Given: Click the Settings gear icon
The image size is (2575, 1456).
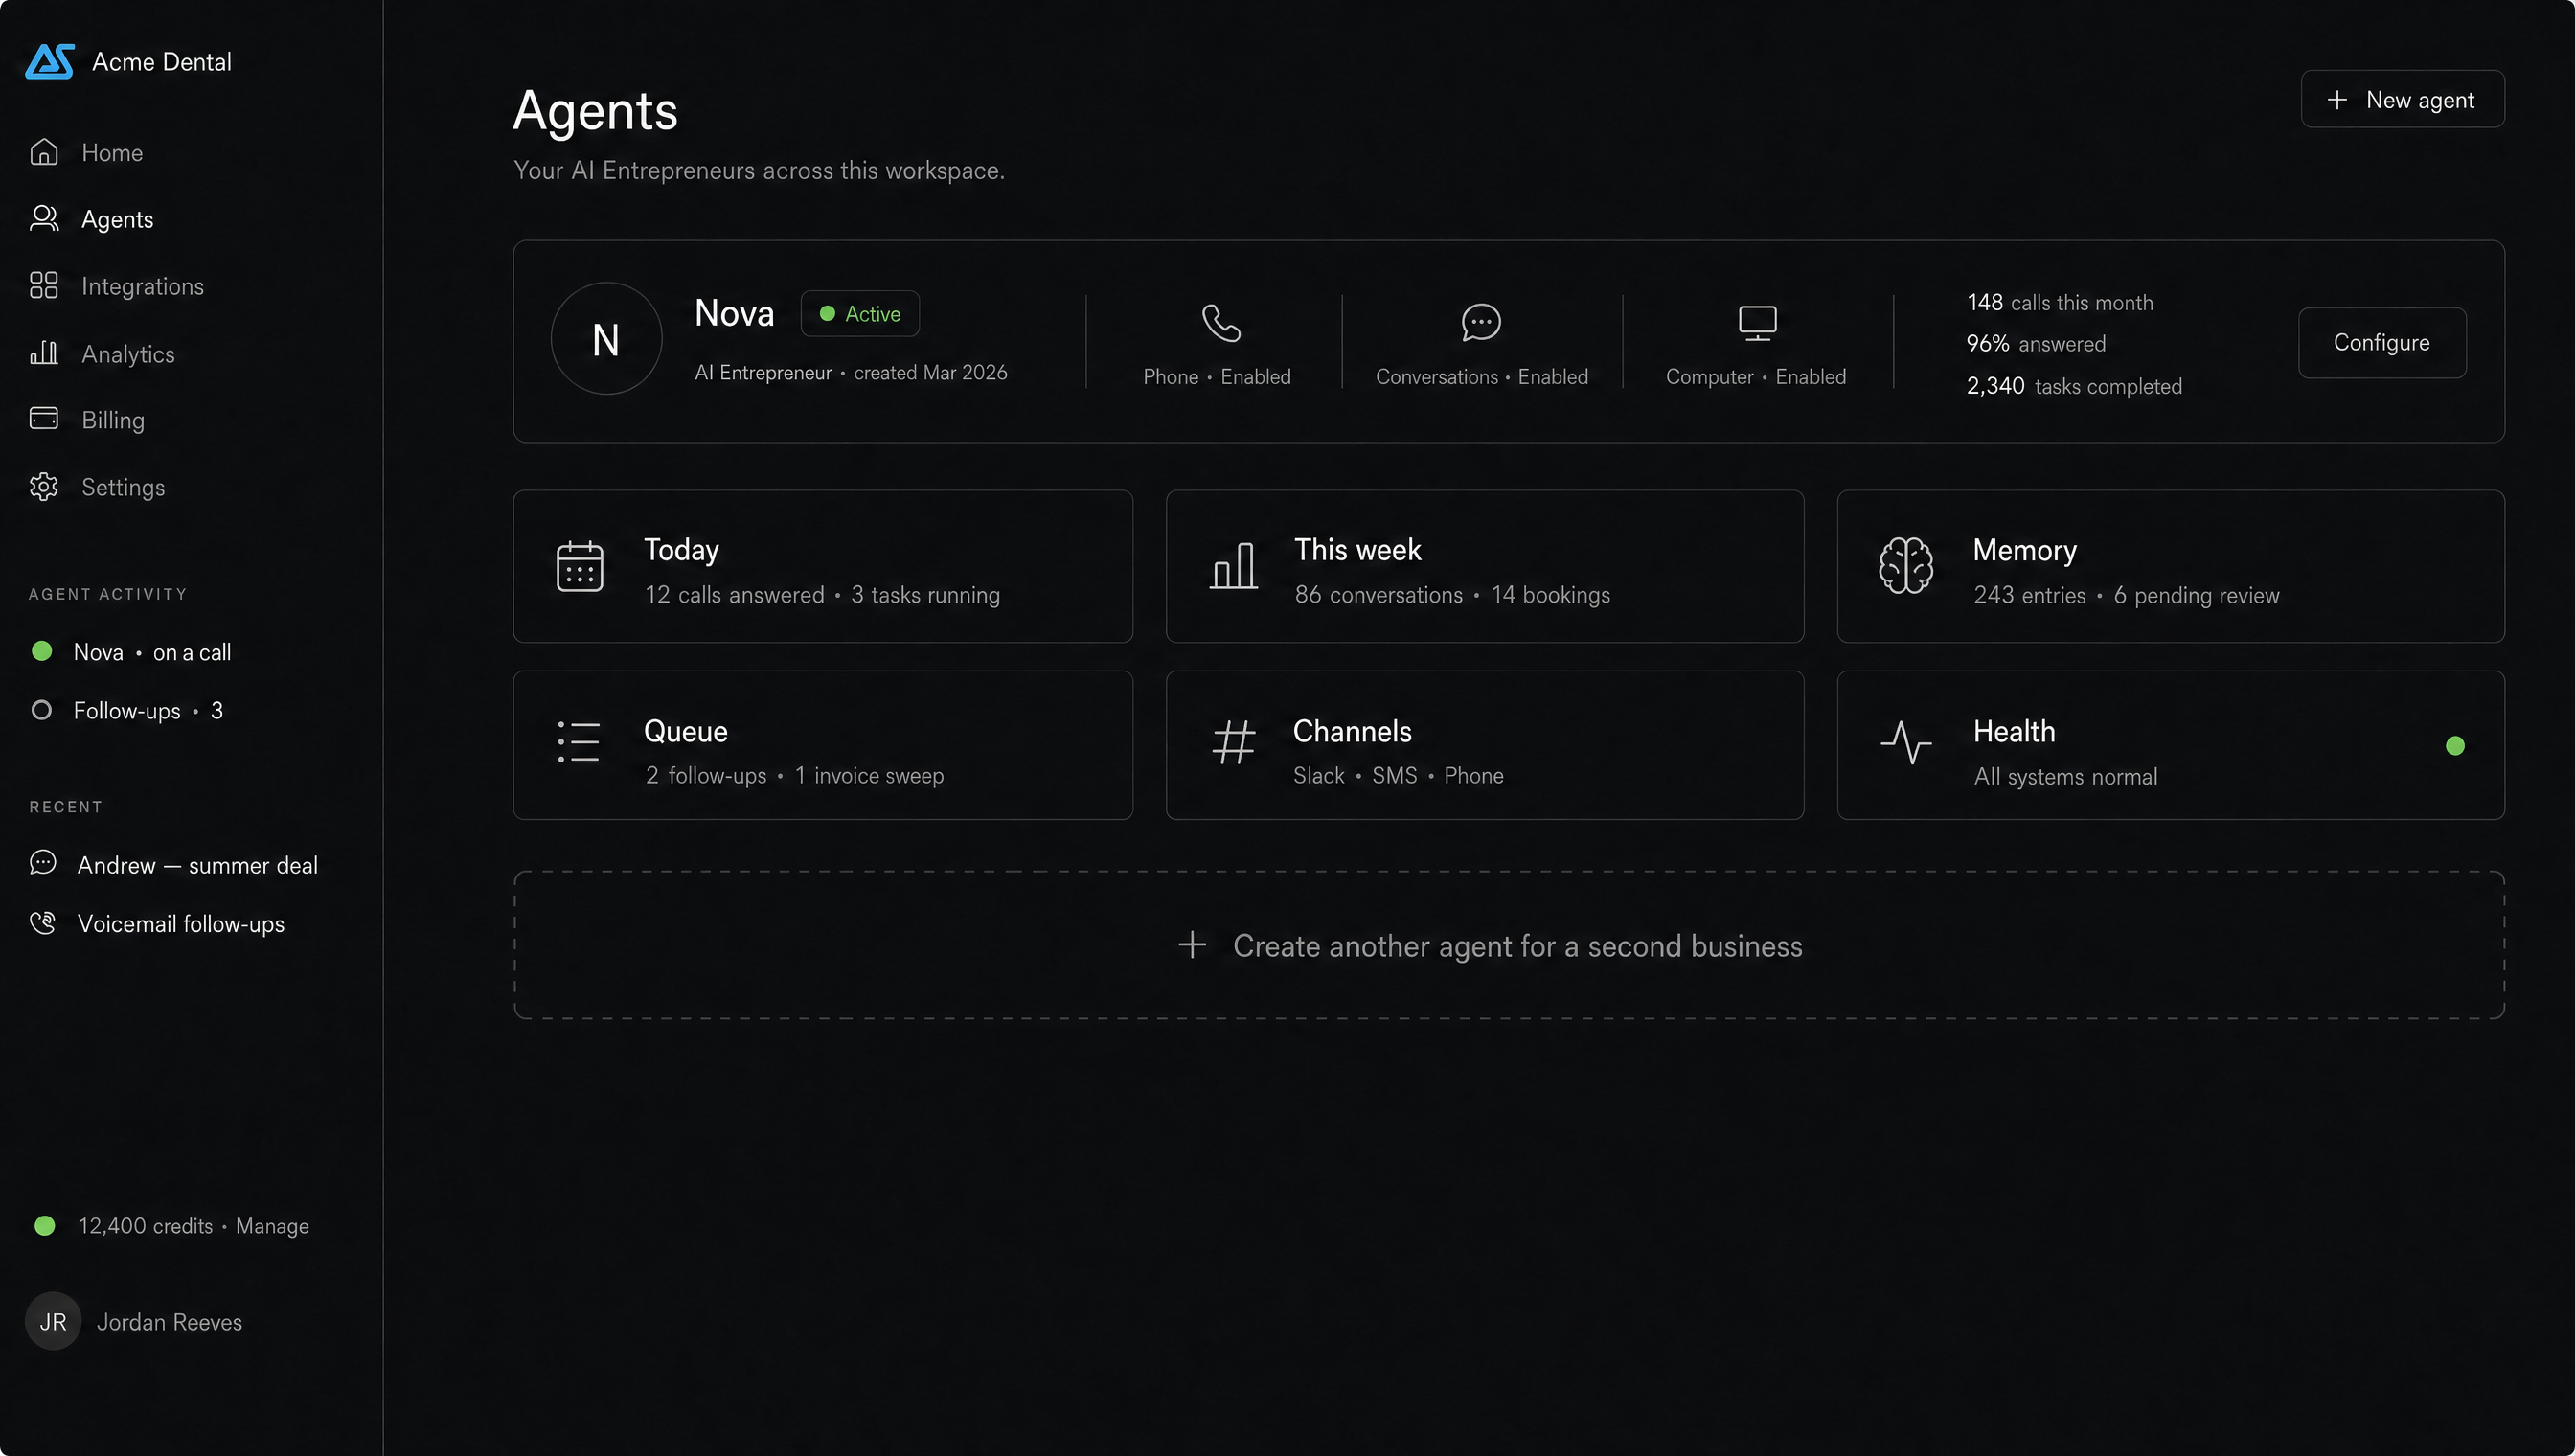Looking at the screenshot, I should click(44, 487).
